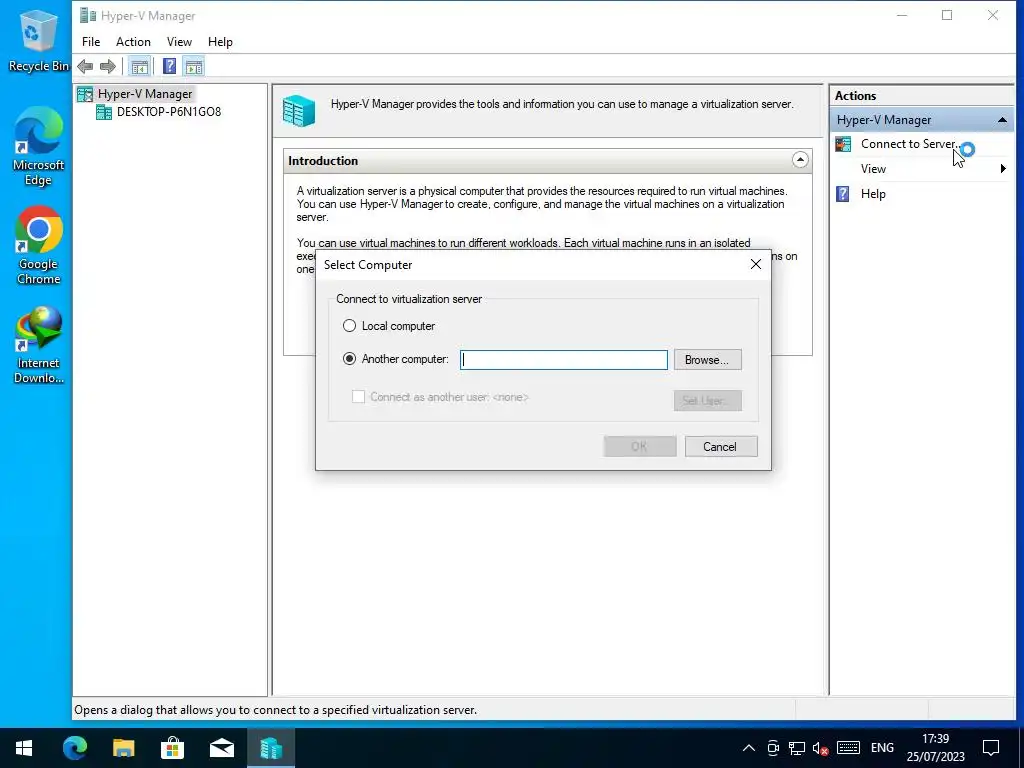Open the Help menu
The image size is (1024, 768).
(220, 42)
